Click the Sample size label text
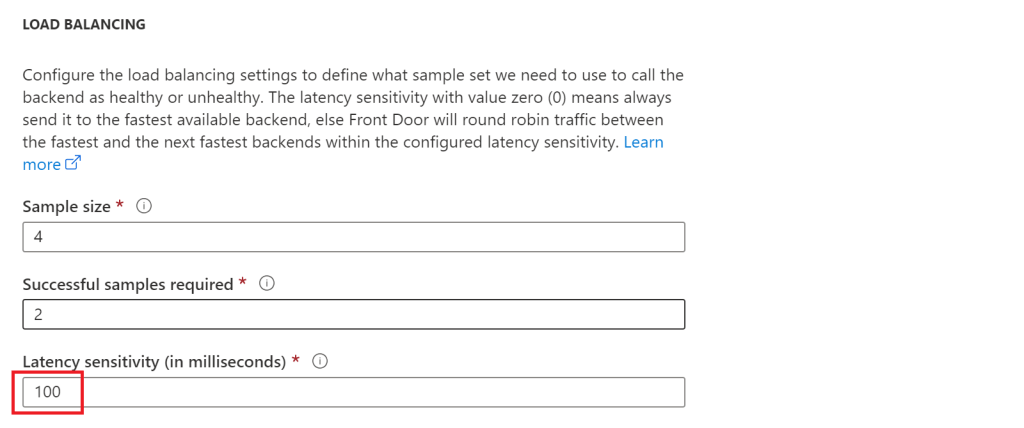The height and width of the screenshot is (428, 1024). pyautogui.click(x=66, y=205)
